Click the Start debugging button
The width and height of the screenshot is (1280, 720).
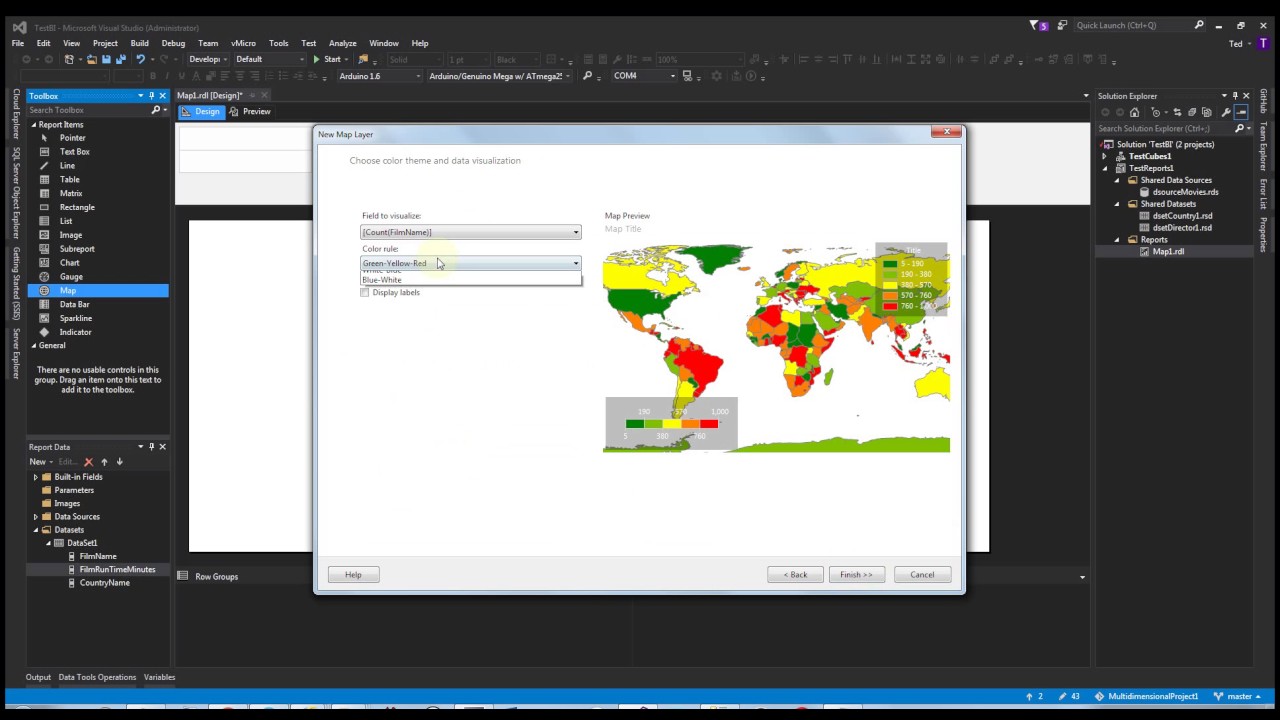[326, 59]
